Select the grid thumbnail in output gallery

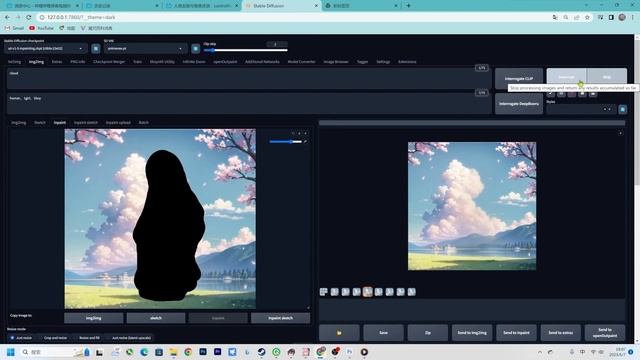pos(324,292)
